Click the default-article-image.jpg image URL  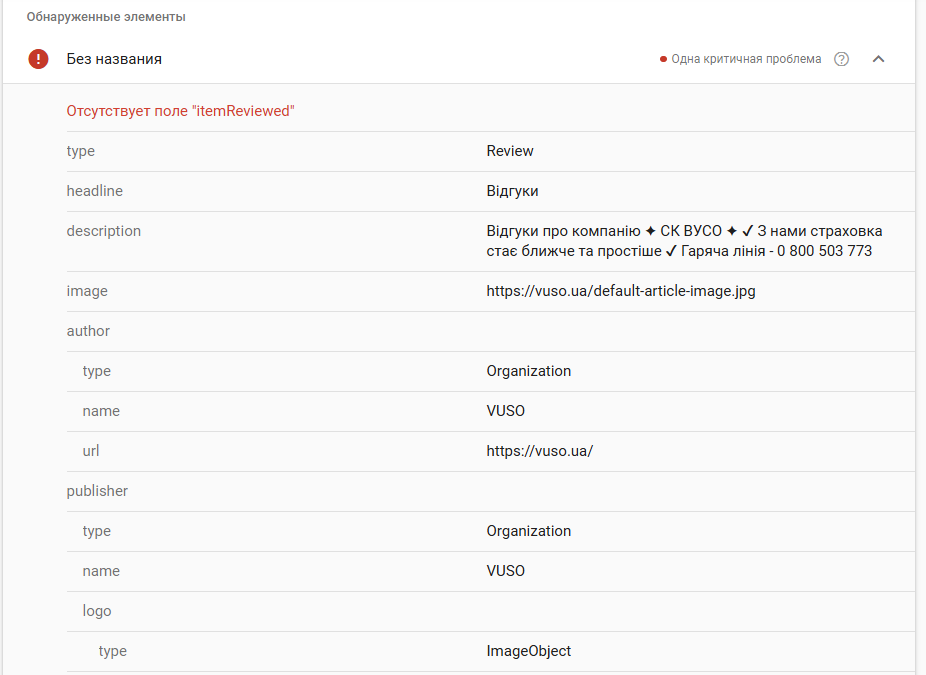coord(625,291)
